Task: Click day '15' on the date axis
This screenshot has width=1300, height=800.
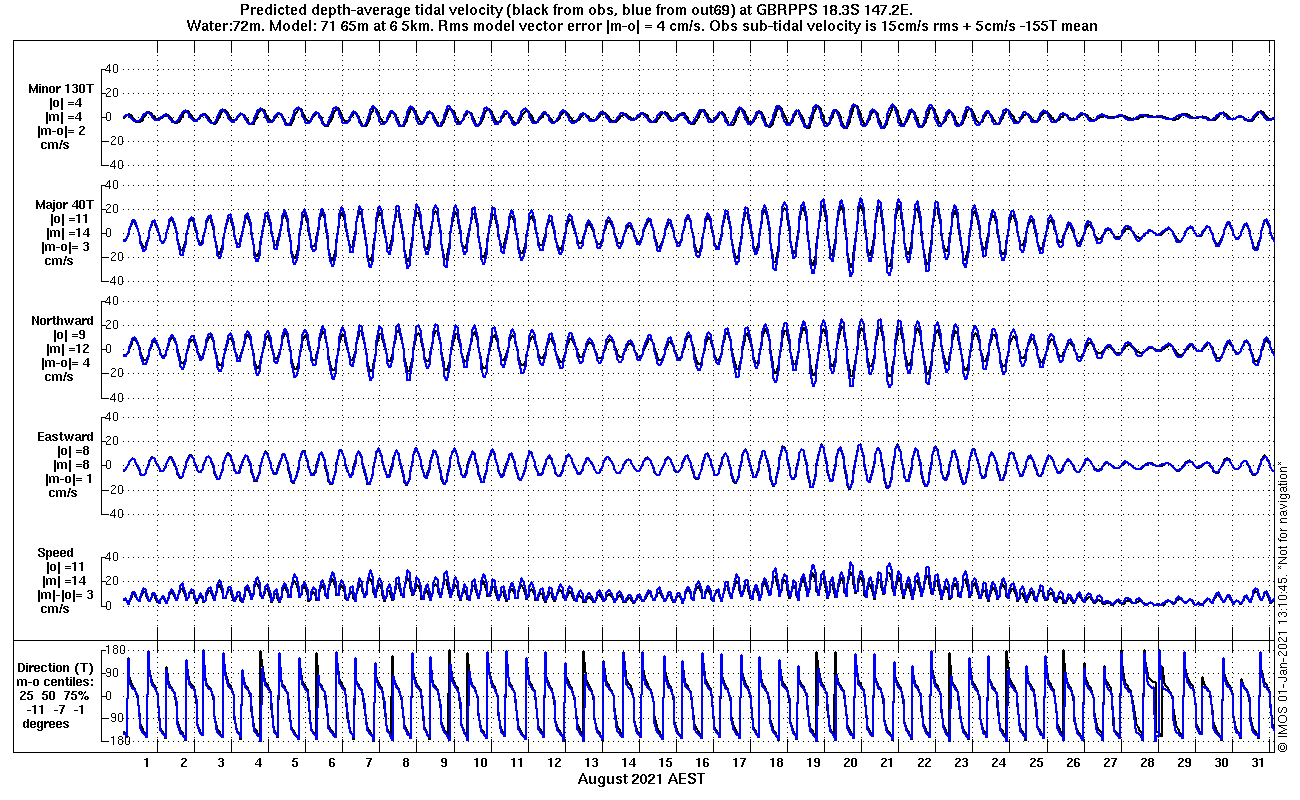Action: [665, 762]
